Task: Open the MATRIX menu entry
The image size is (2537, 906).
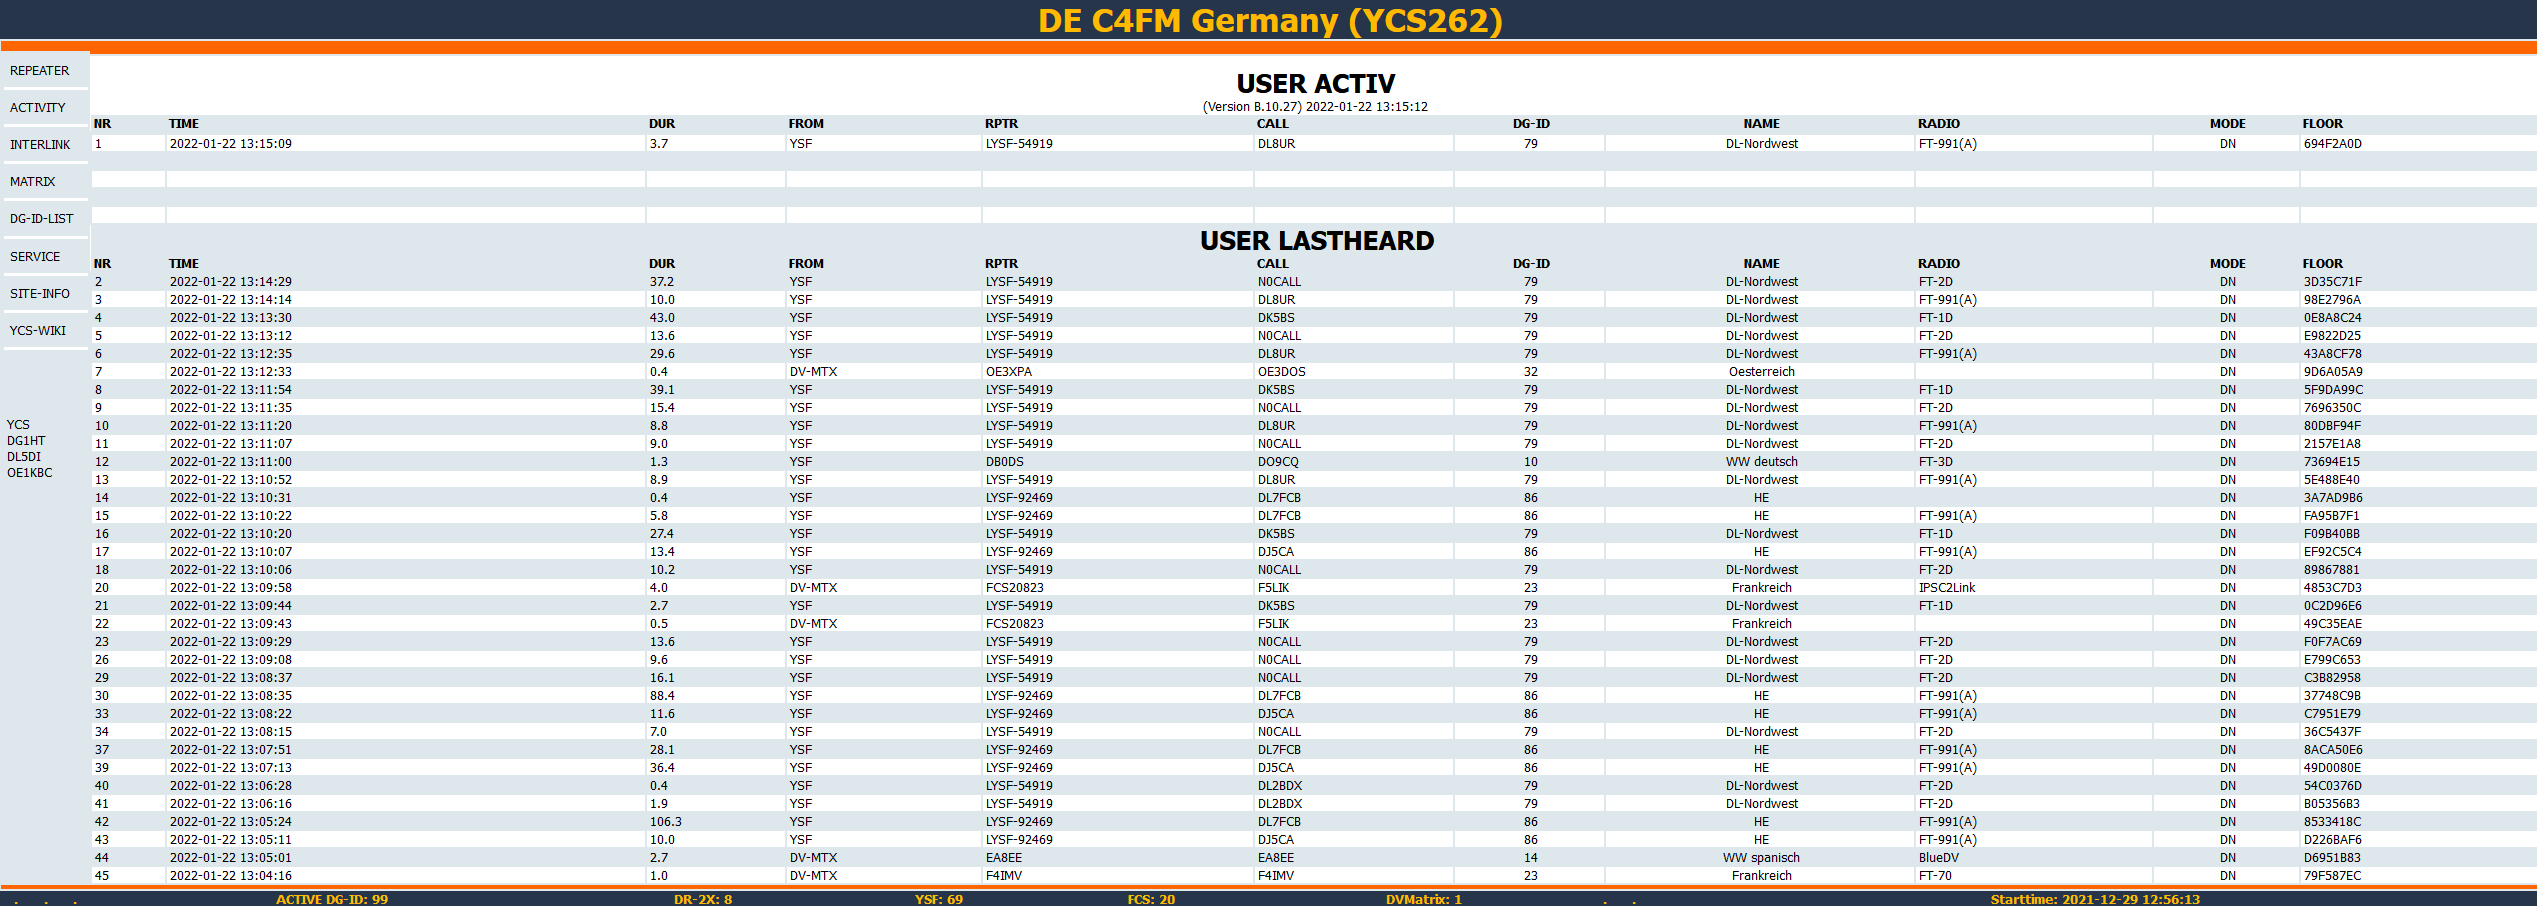Action: point(33,182)
